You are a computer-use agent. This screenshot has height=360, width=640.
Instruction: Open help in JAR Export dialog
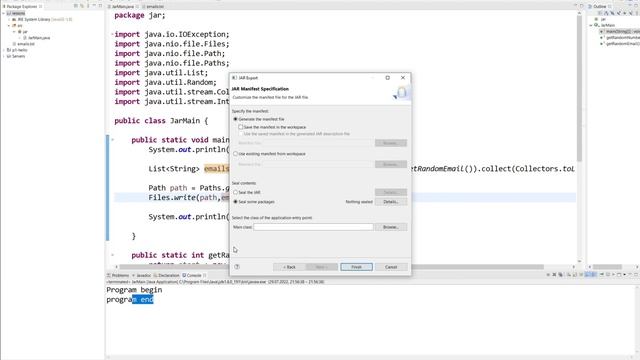[237, 267]
